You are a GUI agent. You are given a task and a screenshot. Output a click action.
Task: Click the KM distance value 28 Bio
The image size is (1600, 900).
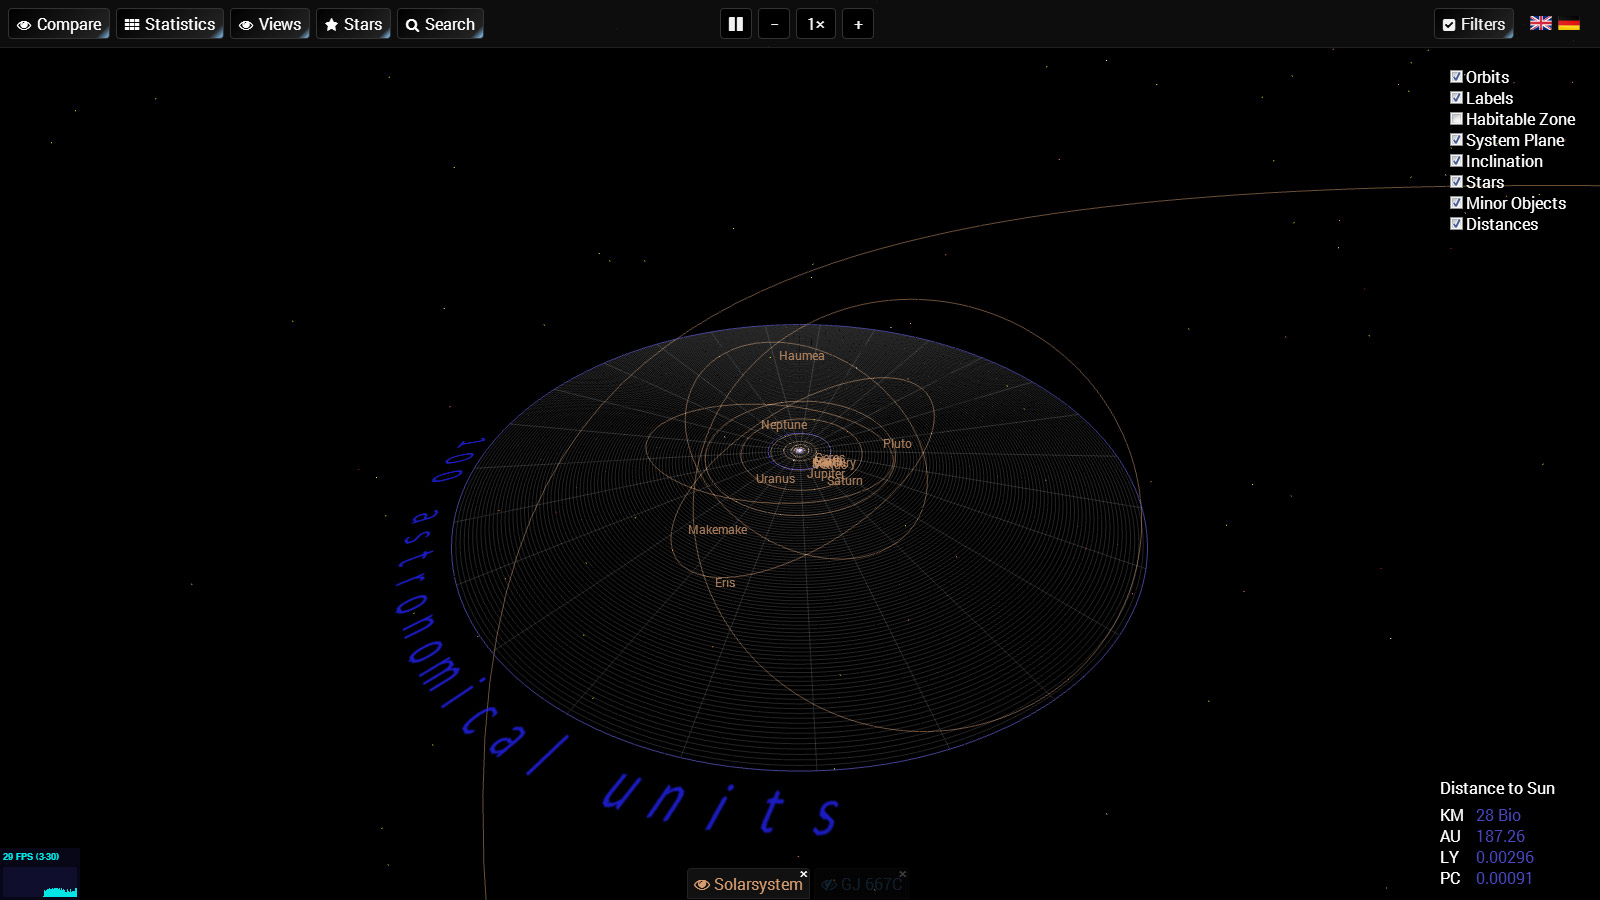click(1498, 816)
